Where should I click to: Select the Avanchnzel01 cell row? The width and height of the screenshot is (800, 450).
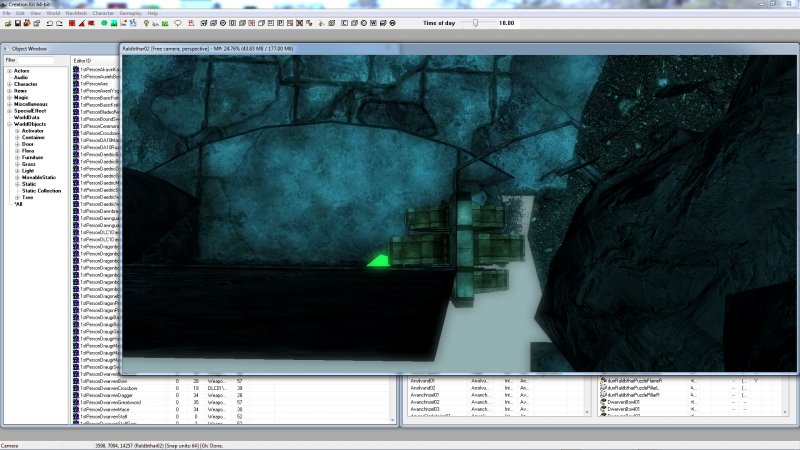click(495, 395)
